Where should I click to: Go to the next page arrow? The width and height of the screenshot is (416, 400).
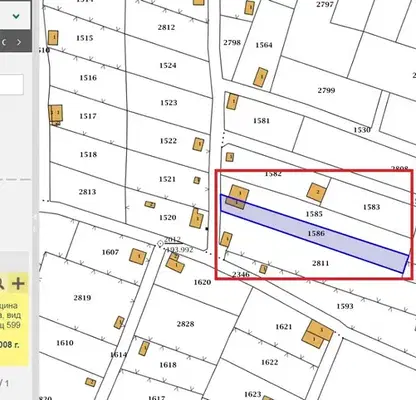point(19,42)
